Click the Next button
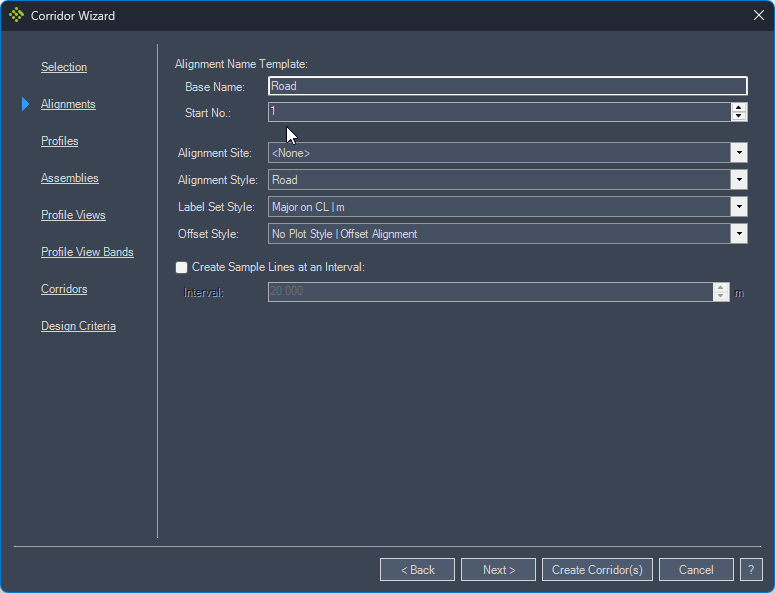Image resolution: width=775 pixels, height=593 pixels. pyautogui.click(x=498, y=570)
